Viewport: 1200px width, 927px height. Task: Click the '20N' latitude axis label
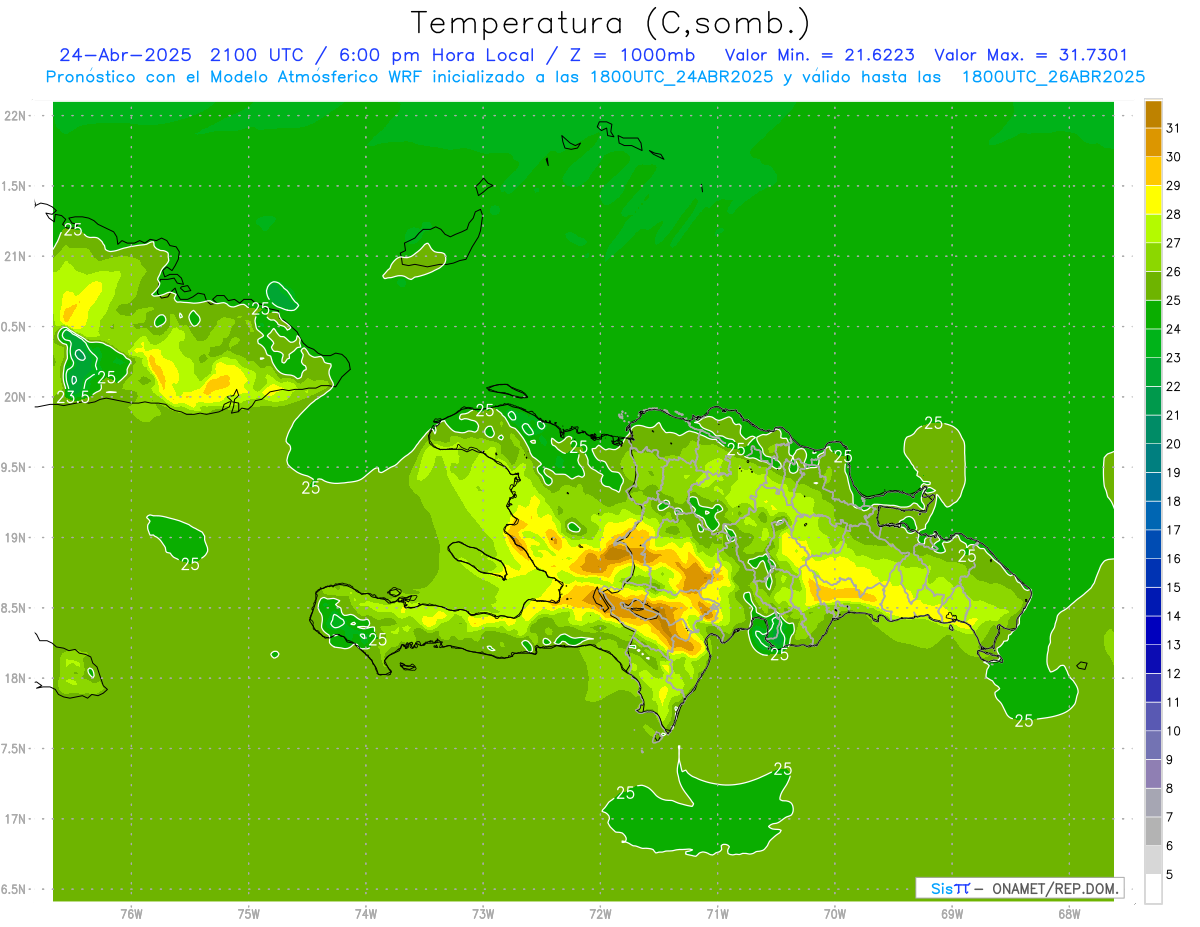[16, 397]
